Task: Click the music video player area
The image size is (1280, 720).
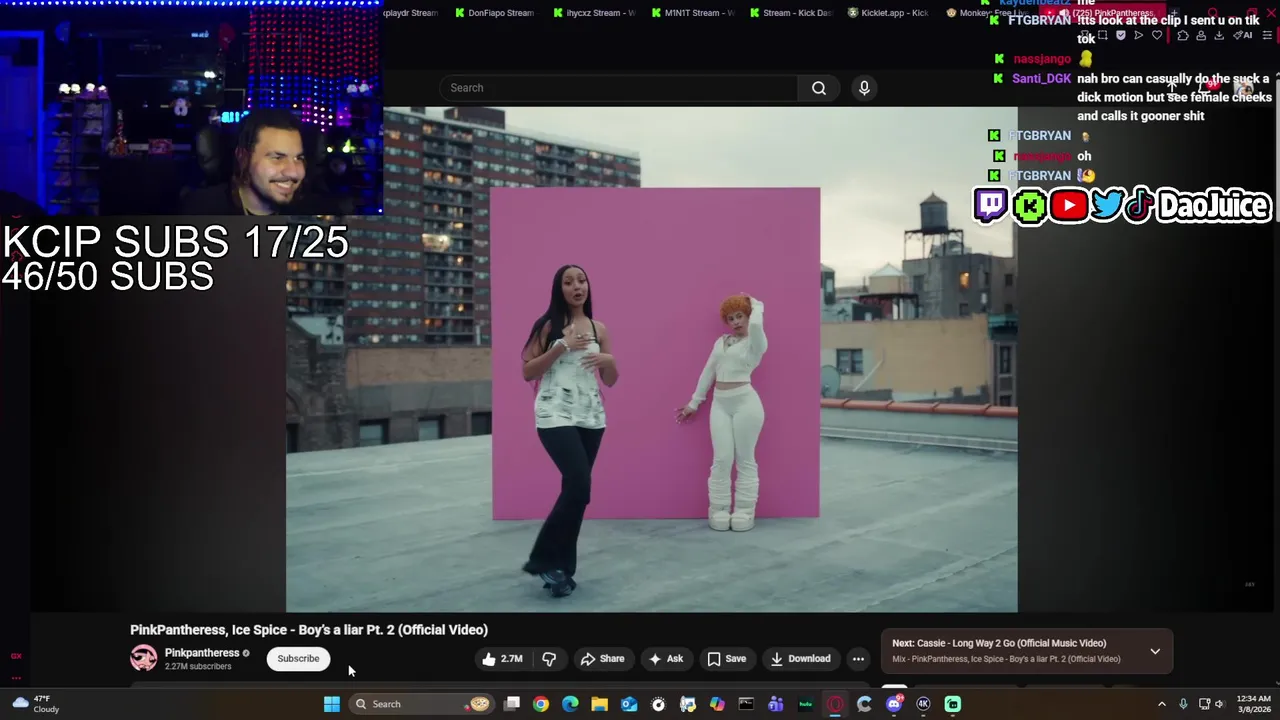Action: click(652, 360)
